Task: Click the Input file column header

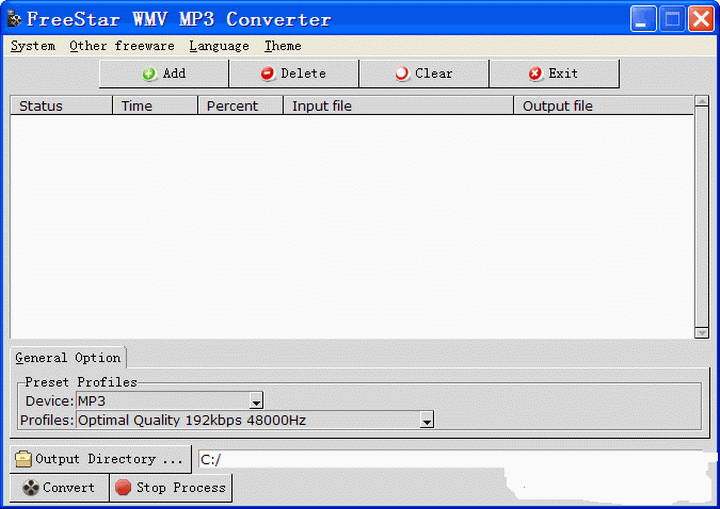Action: (398, 106)
